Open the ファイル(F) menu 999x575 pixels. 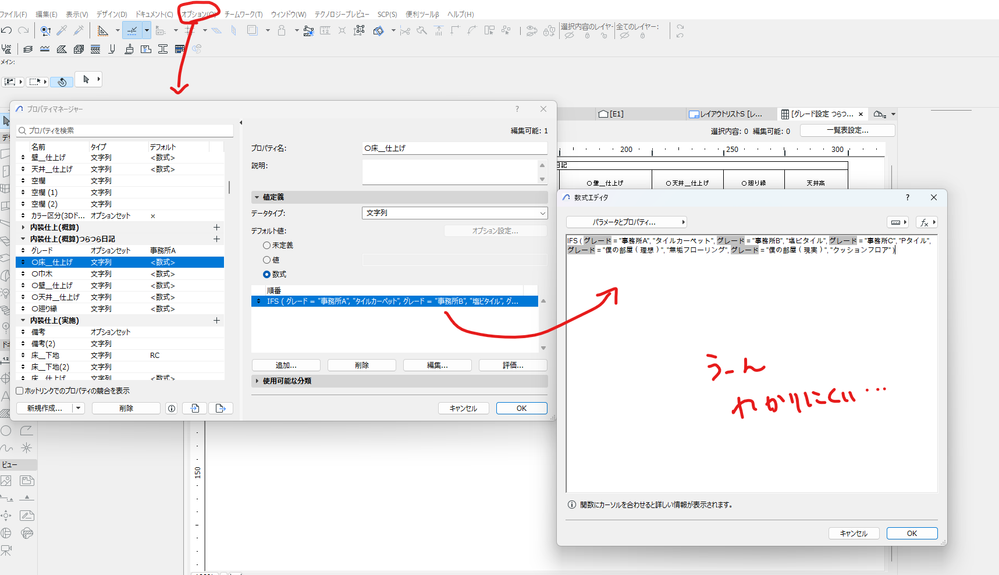pyautogui.click(x=13, y=14)
